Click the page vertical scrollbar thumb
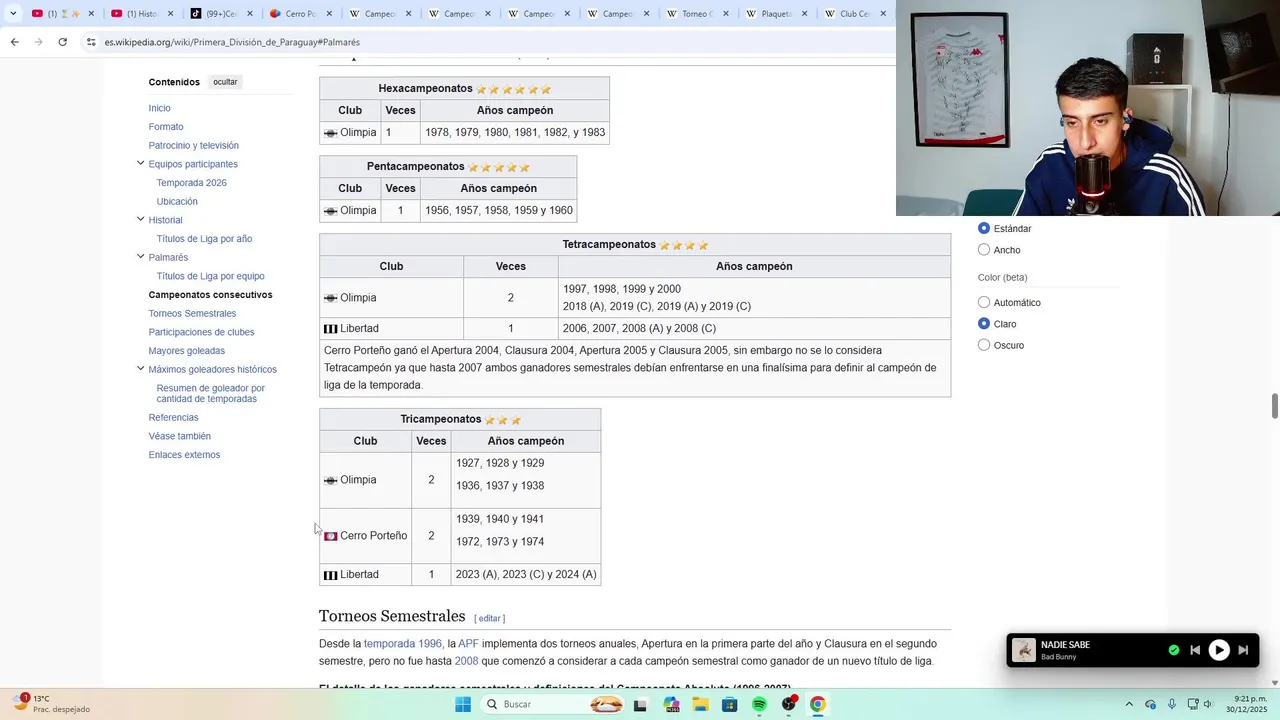 (x=1274, y=407)
